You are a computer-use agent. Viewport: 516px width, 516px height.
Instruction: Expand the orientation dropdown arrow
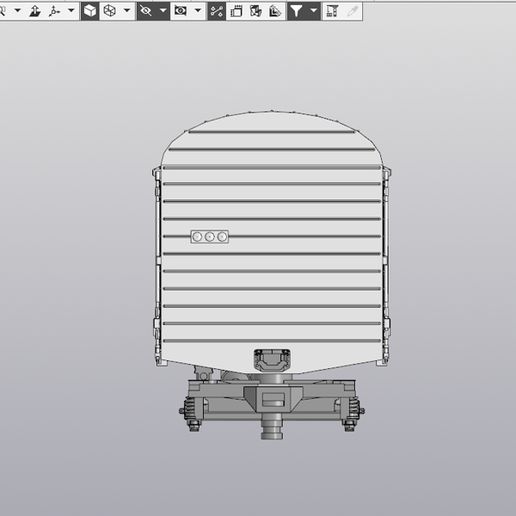tap(71, 11)
